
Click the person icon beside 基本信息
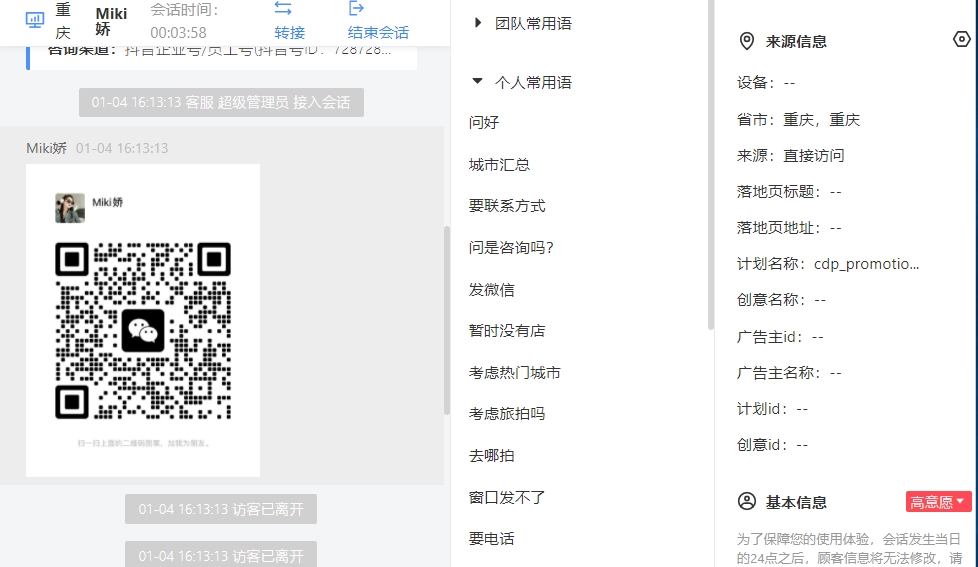[747, 502]
